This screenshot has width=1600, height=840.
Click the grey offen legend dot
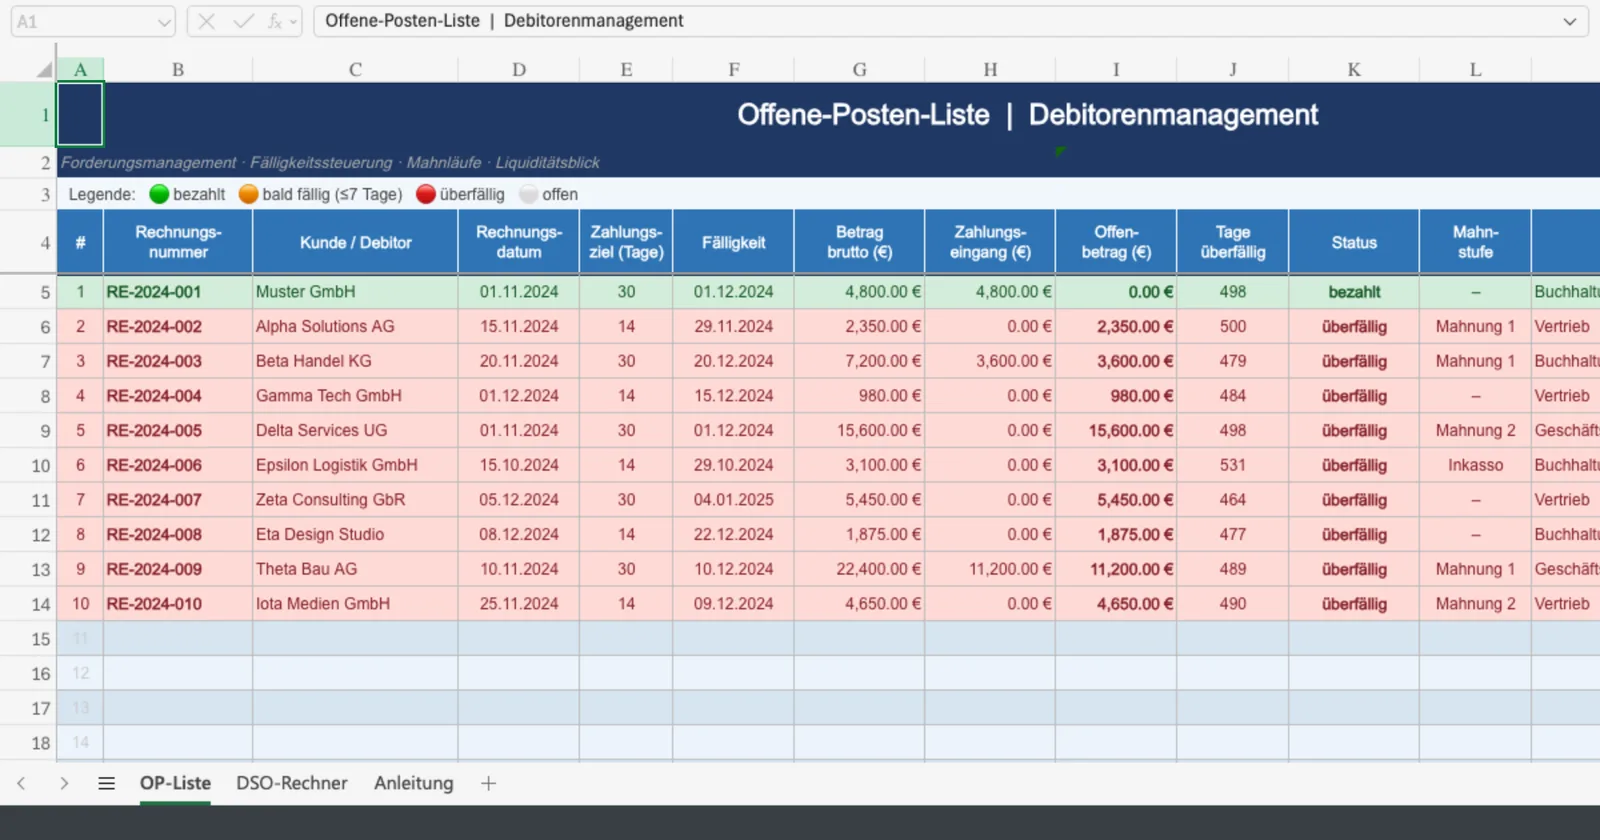coord(529,194)
